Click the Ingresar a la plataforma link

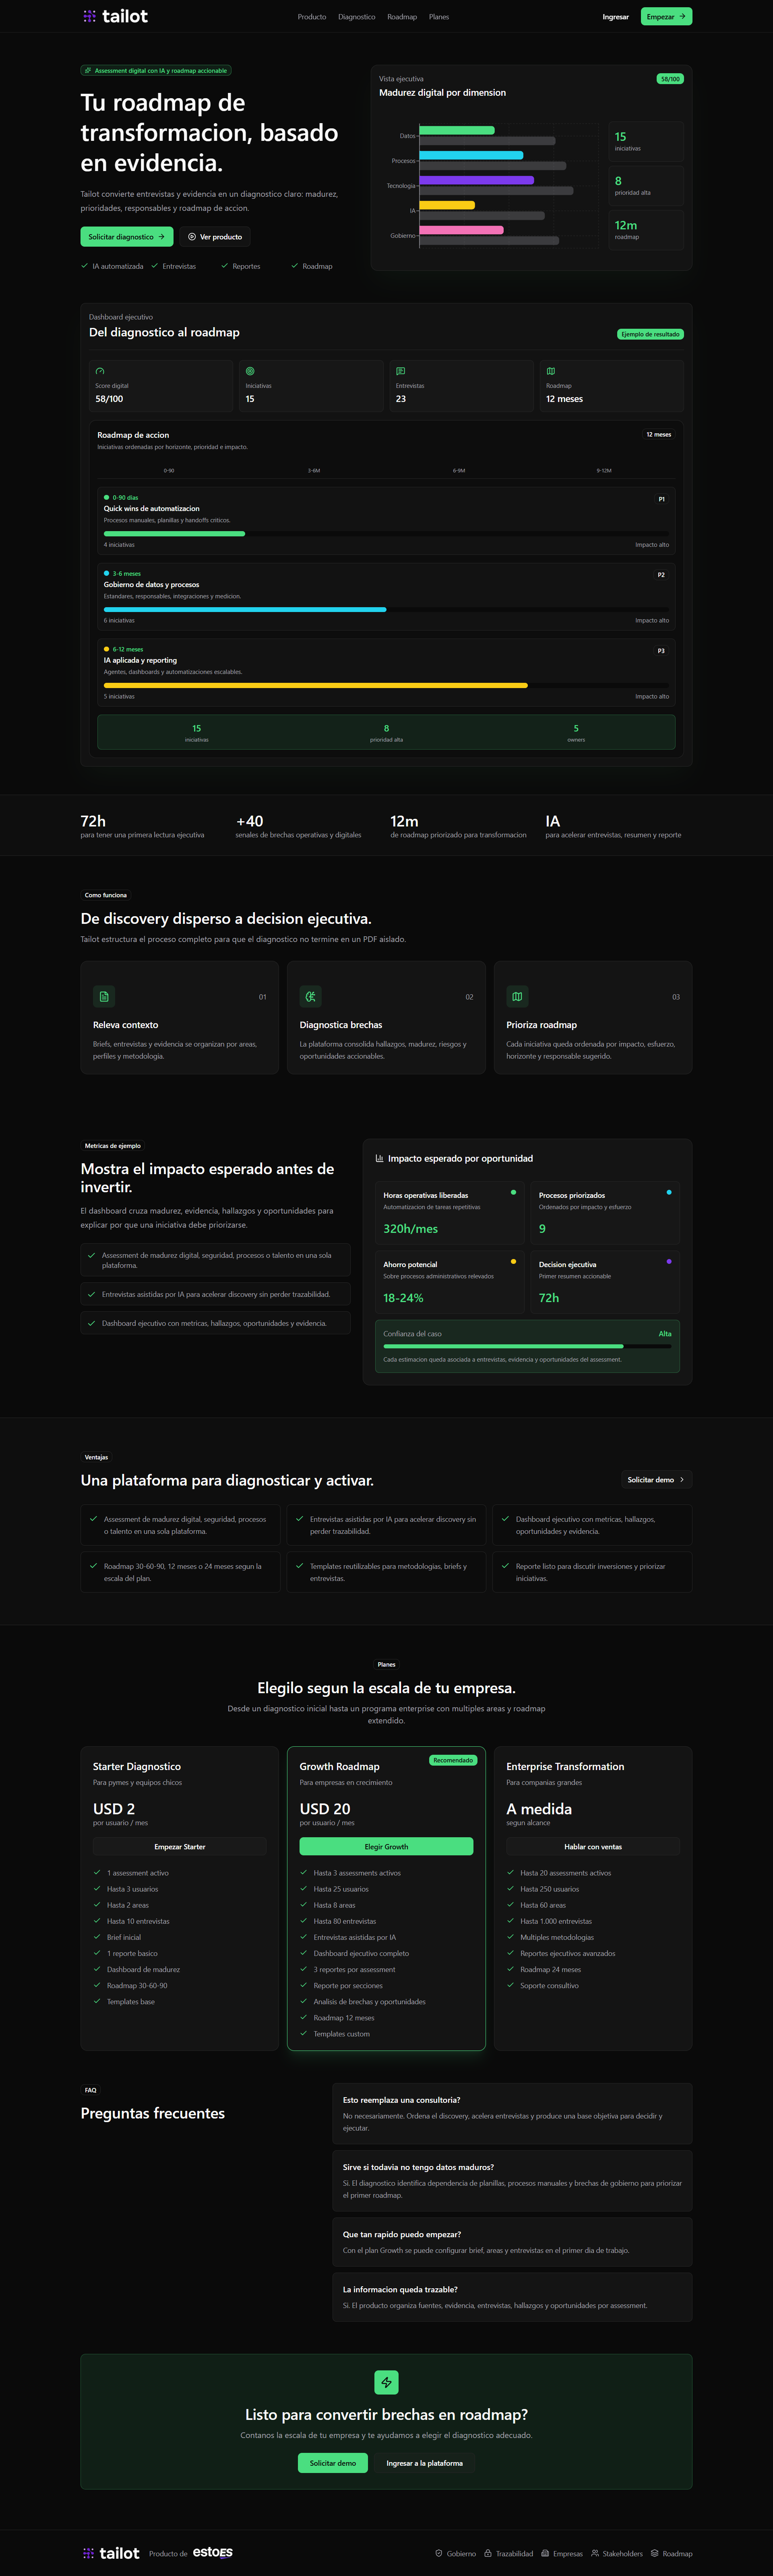(425, 2463)
